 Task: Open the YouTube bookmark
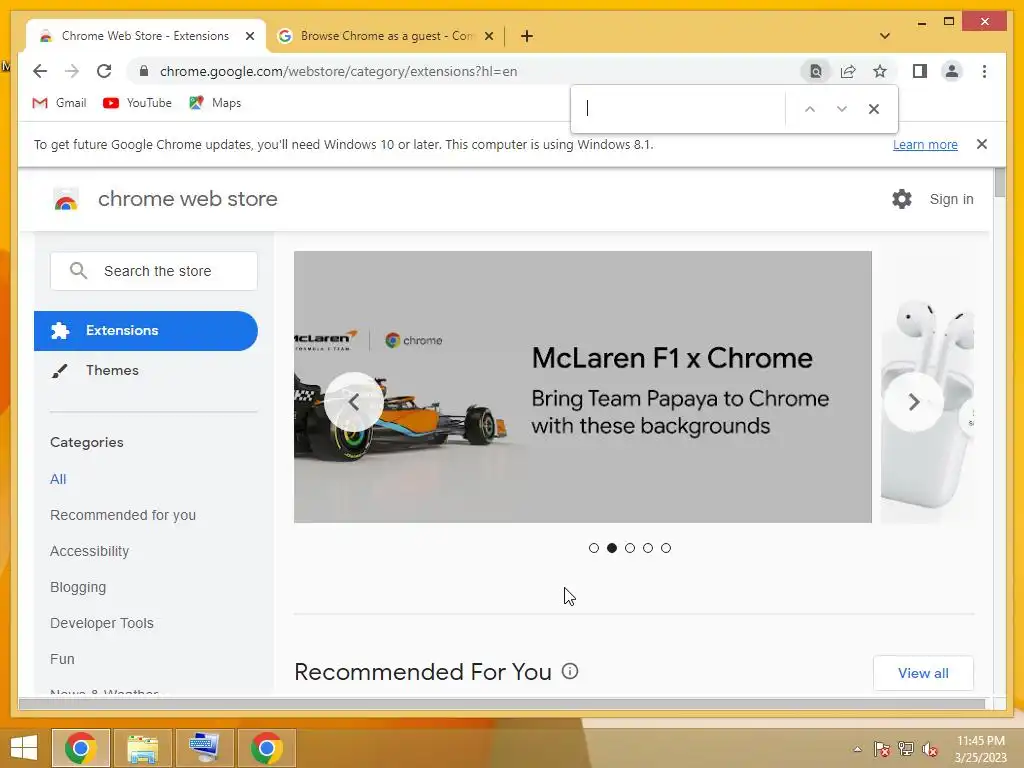(x=137, y=103)
